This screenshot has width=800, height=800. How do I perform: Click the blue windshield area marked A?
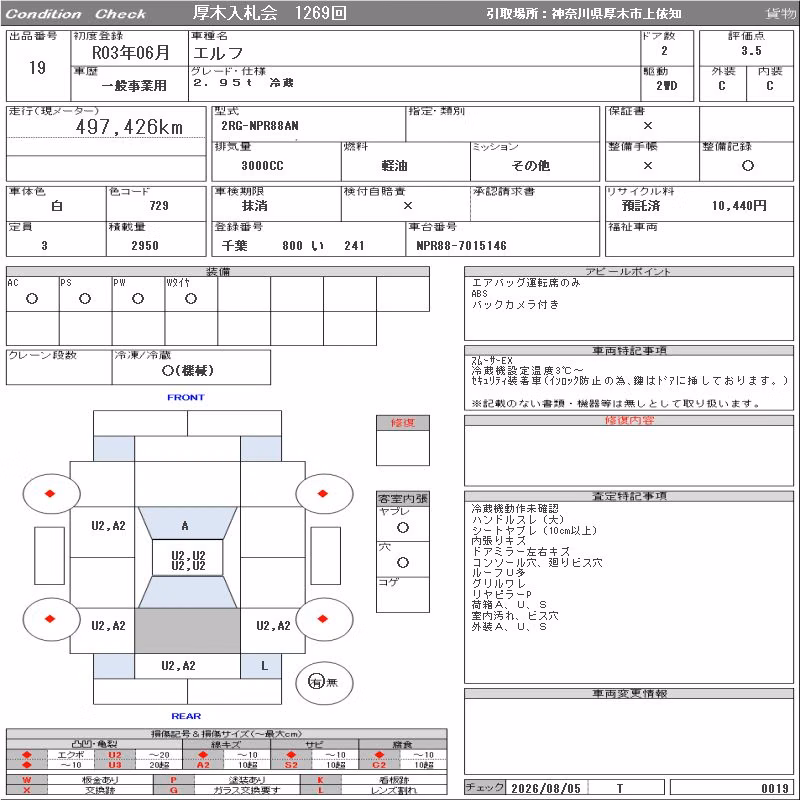coord(187,523)
